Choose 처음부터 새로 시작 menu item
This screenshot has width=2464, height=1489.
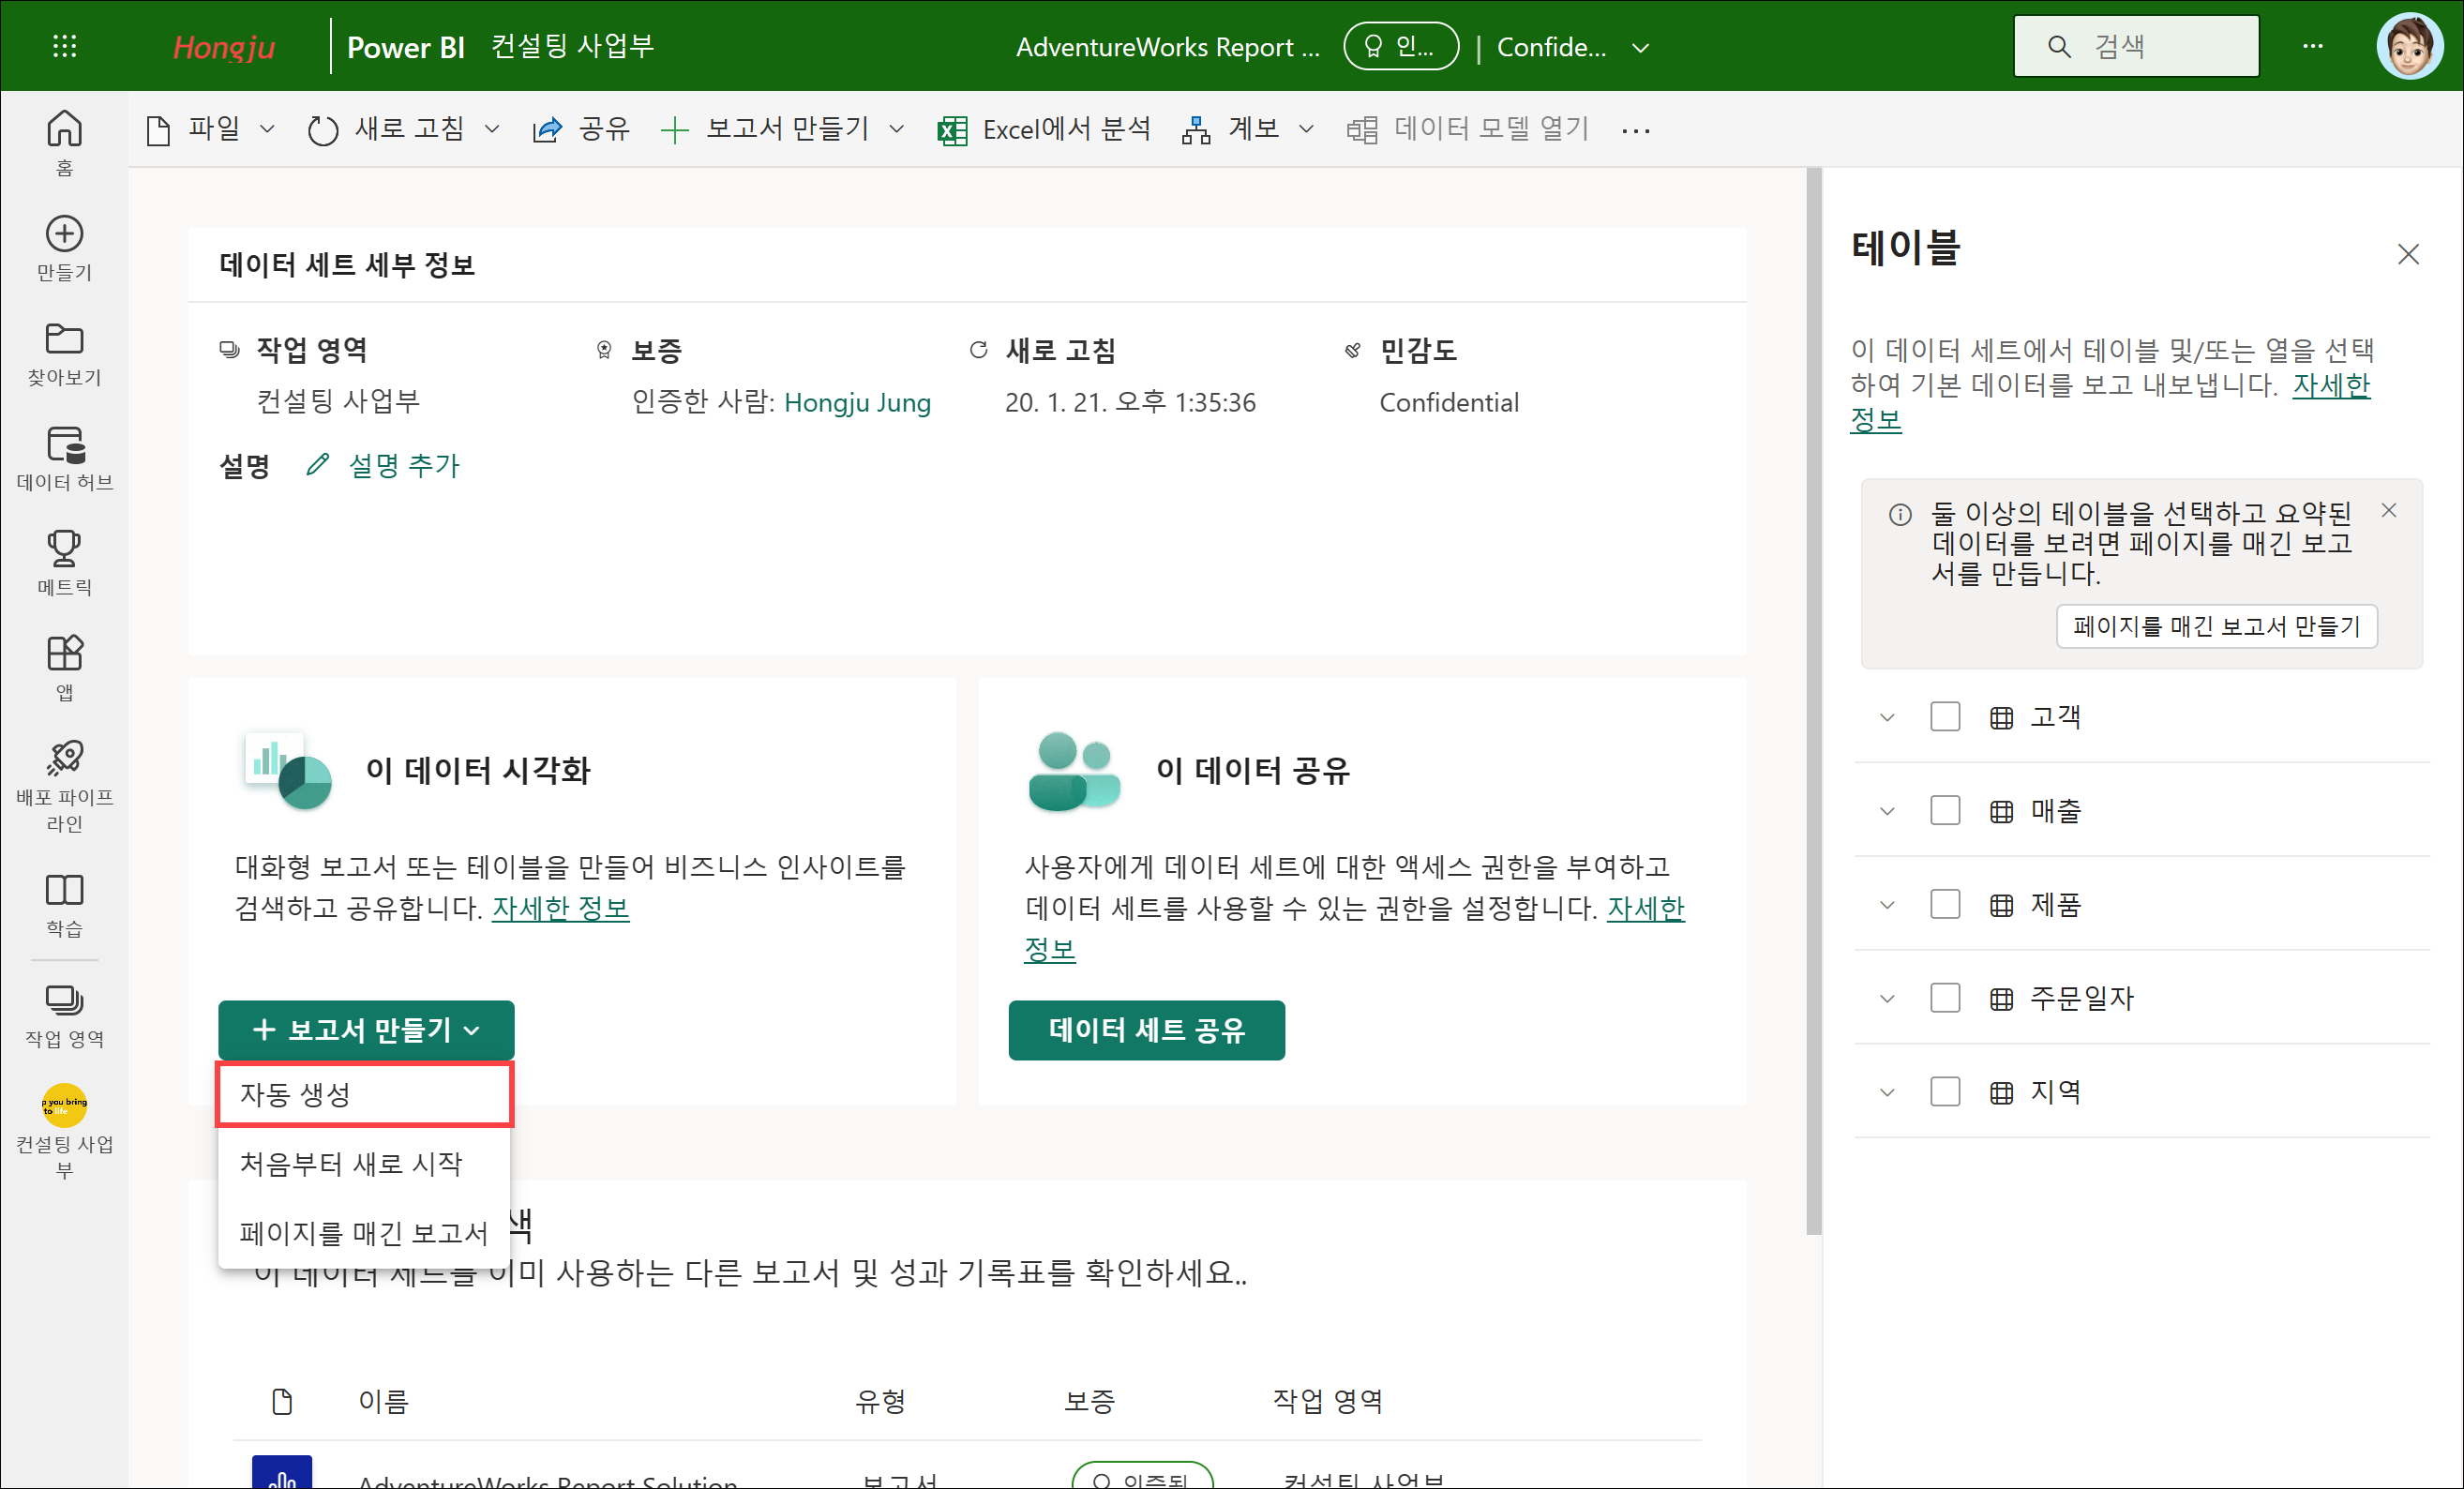tap(351, 1163)
